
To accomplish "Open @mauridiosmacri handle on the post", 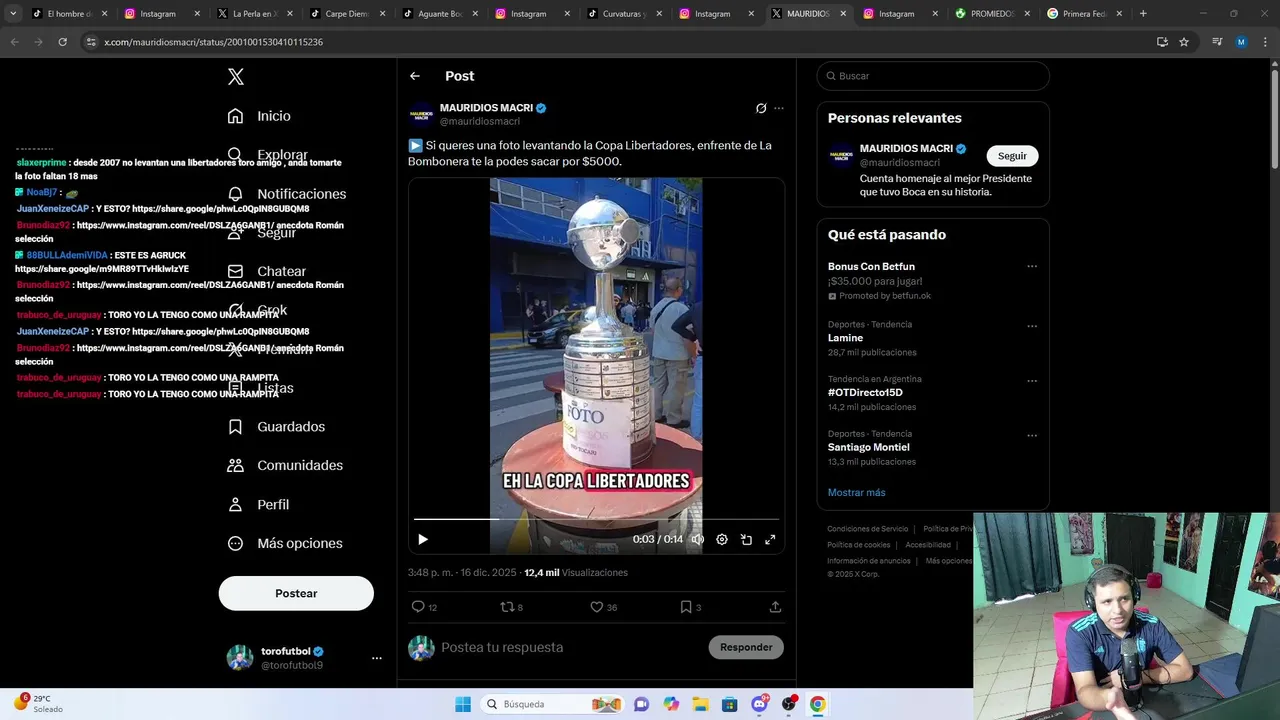I will pyautogui.click(x=480, y=122).
